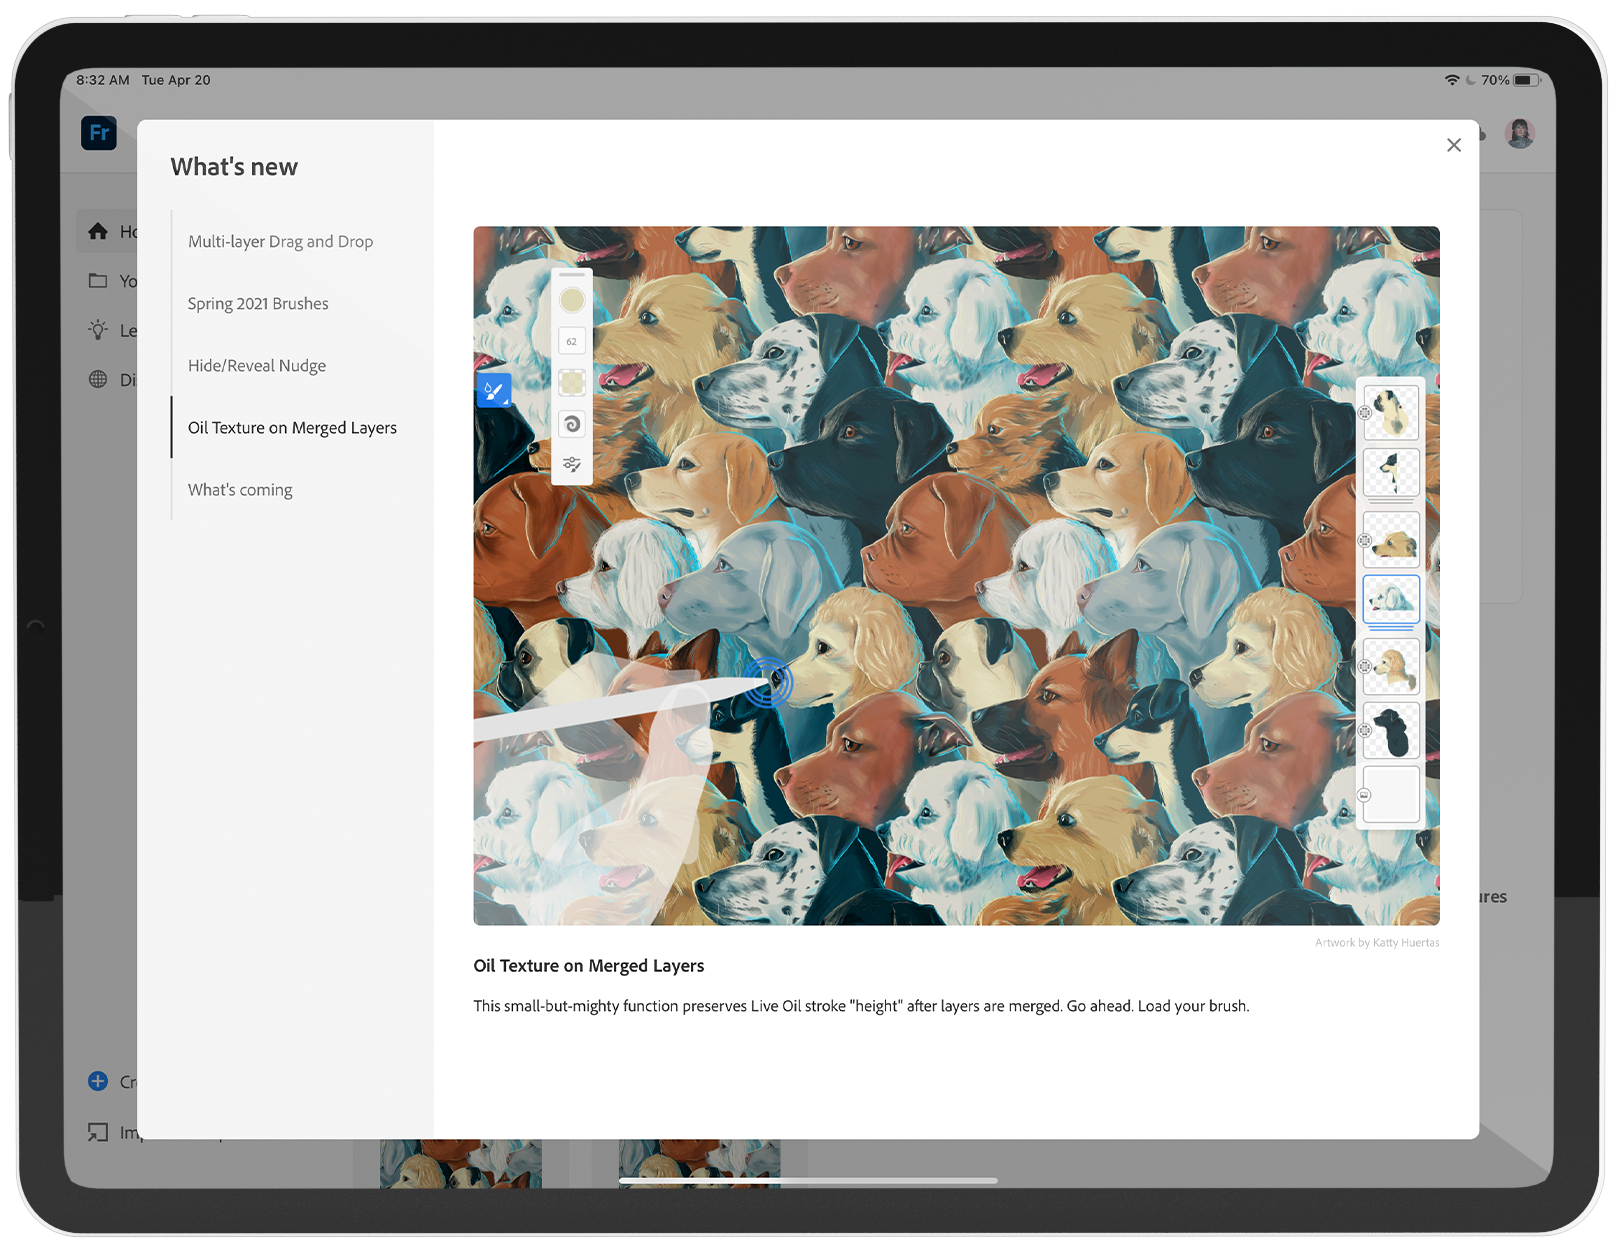The height and width of the screenshot is (1250, 1622).
Task: Click the Import and open icon
Action: pyautogui.click(x=98, y=1132)
